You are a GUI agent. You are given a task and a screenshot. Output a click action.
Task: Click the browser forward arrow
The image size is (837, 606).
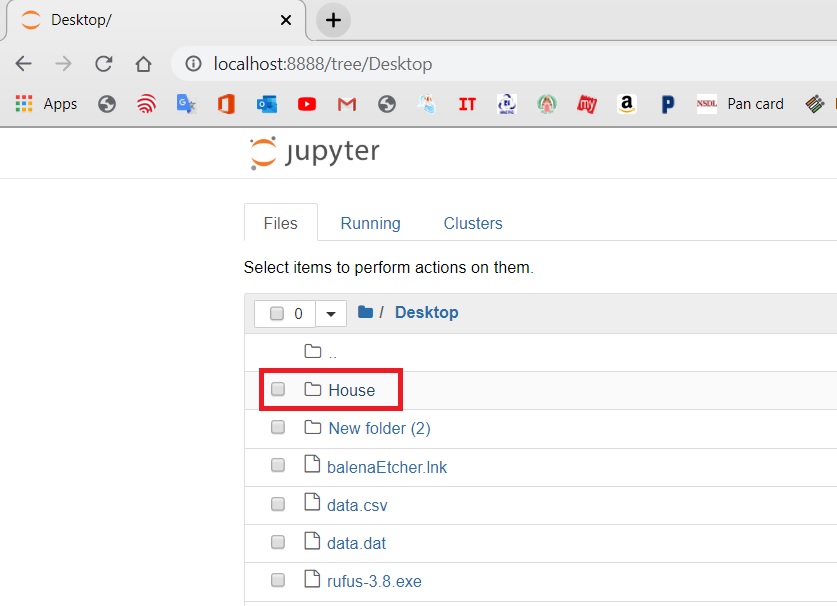pos(63,64)
